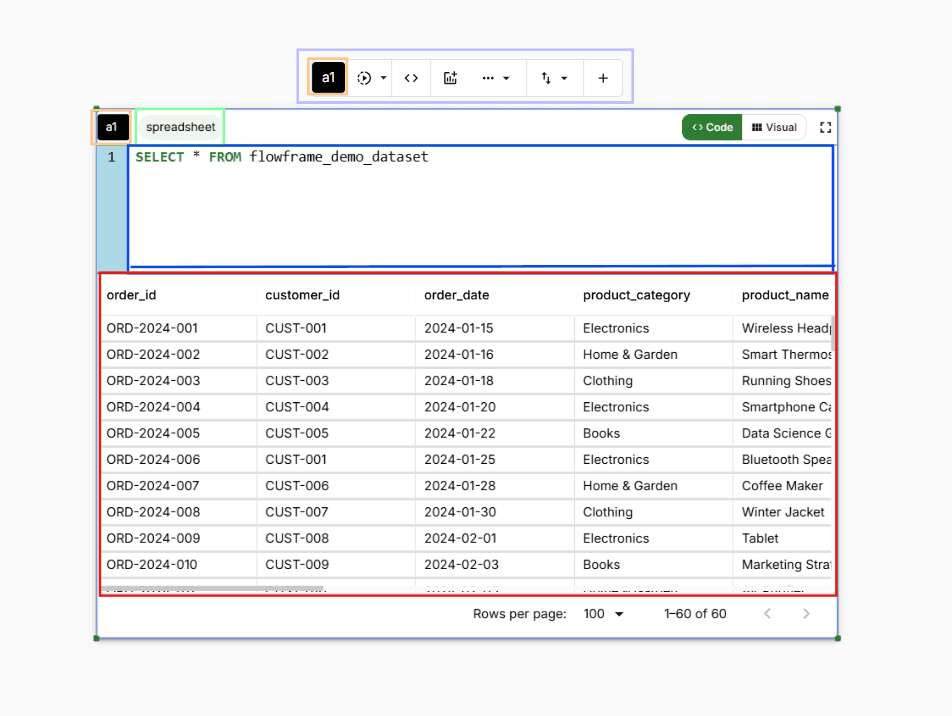Screen dimensions: 952x716
Task: Run the cell using the play icon
Action: point(364,77)
